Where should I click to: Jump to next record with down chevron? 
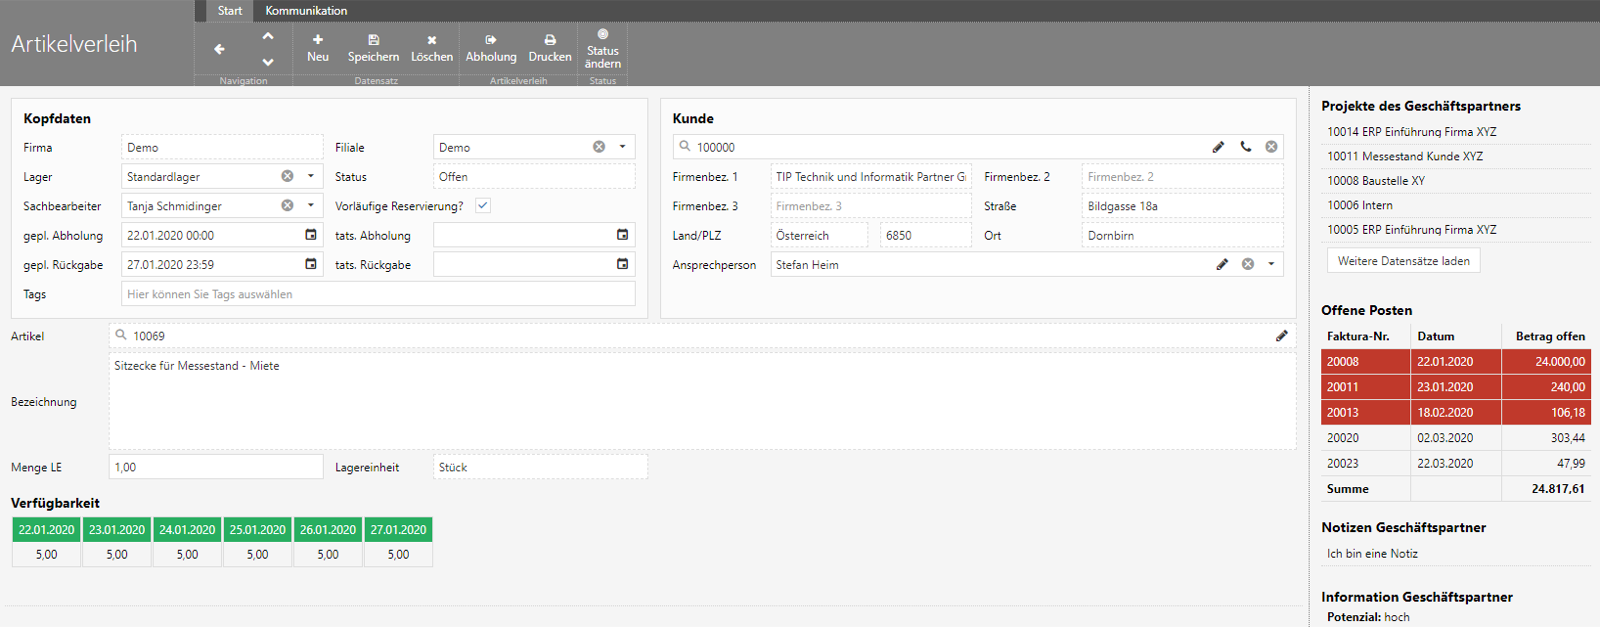268,62
